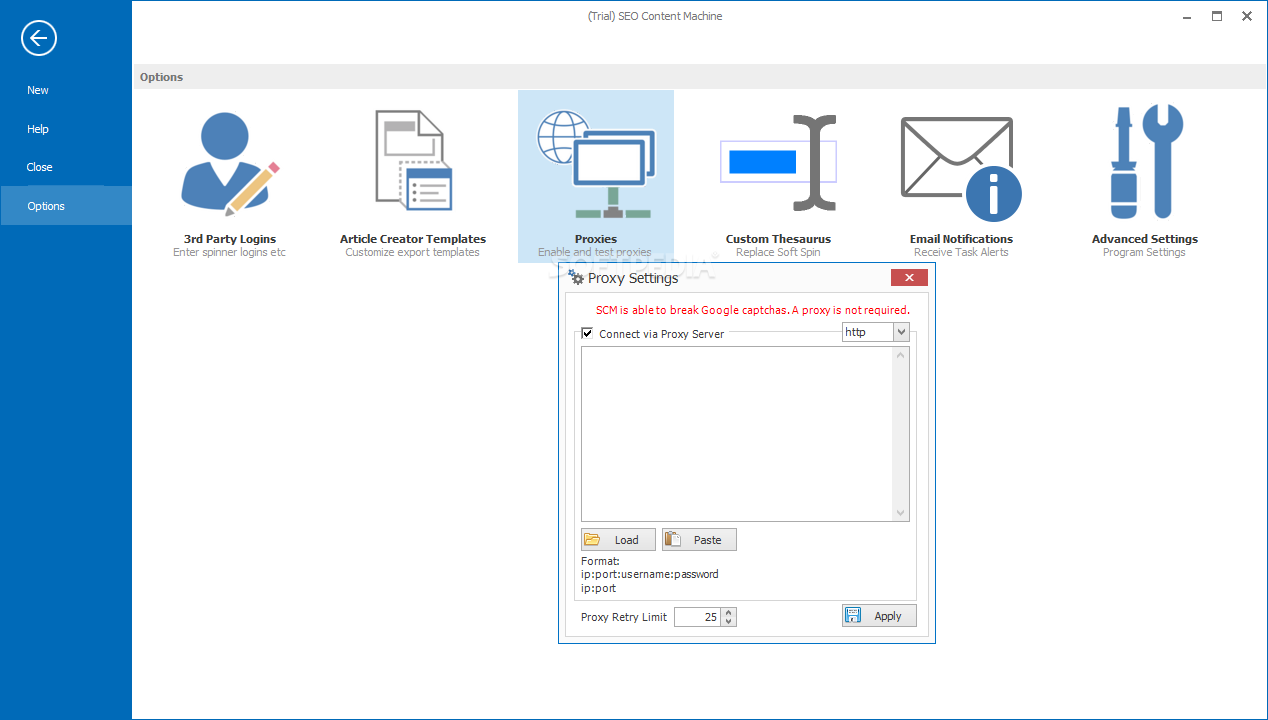
Task: Click the Load button
Action: [x=618, y=540]
